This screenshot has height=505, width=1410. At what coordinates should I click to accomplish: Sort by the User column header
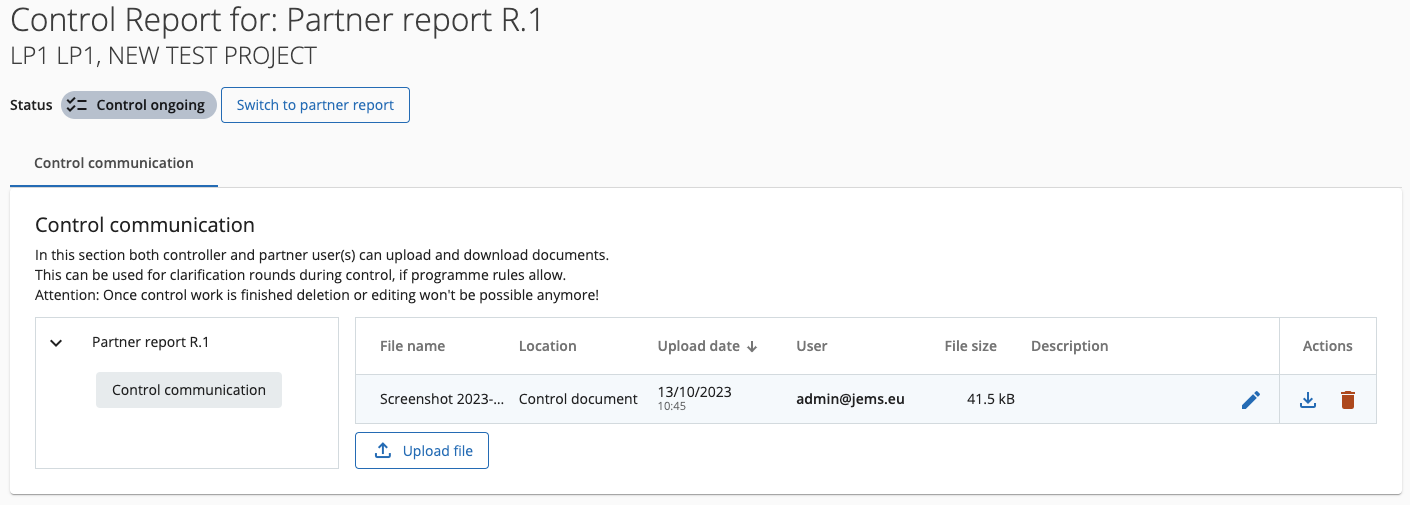[812, 346]
